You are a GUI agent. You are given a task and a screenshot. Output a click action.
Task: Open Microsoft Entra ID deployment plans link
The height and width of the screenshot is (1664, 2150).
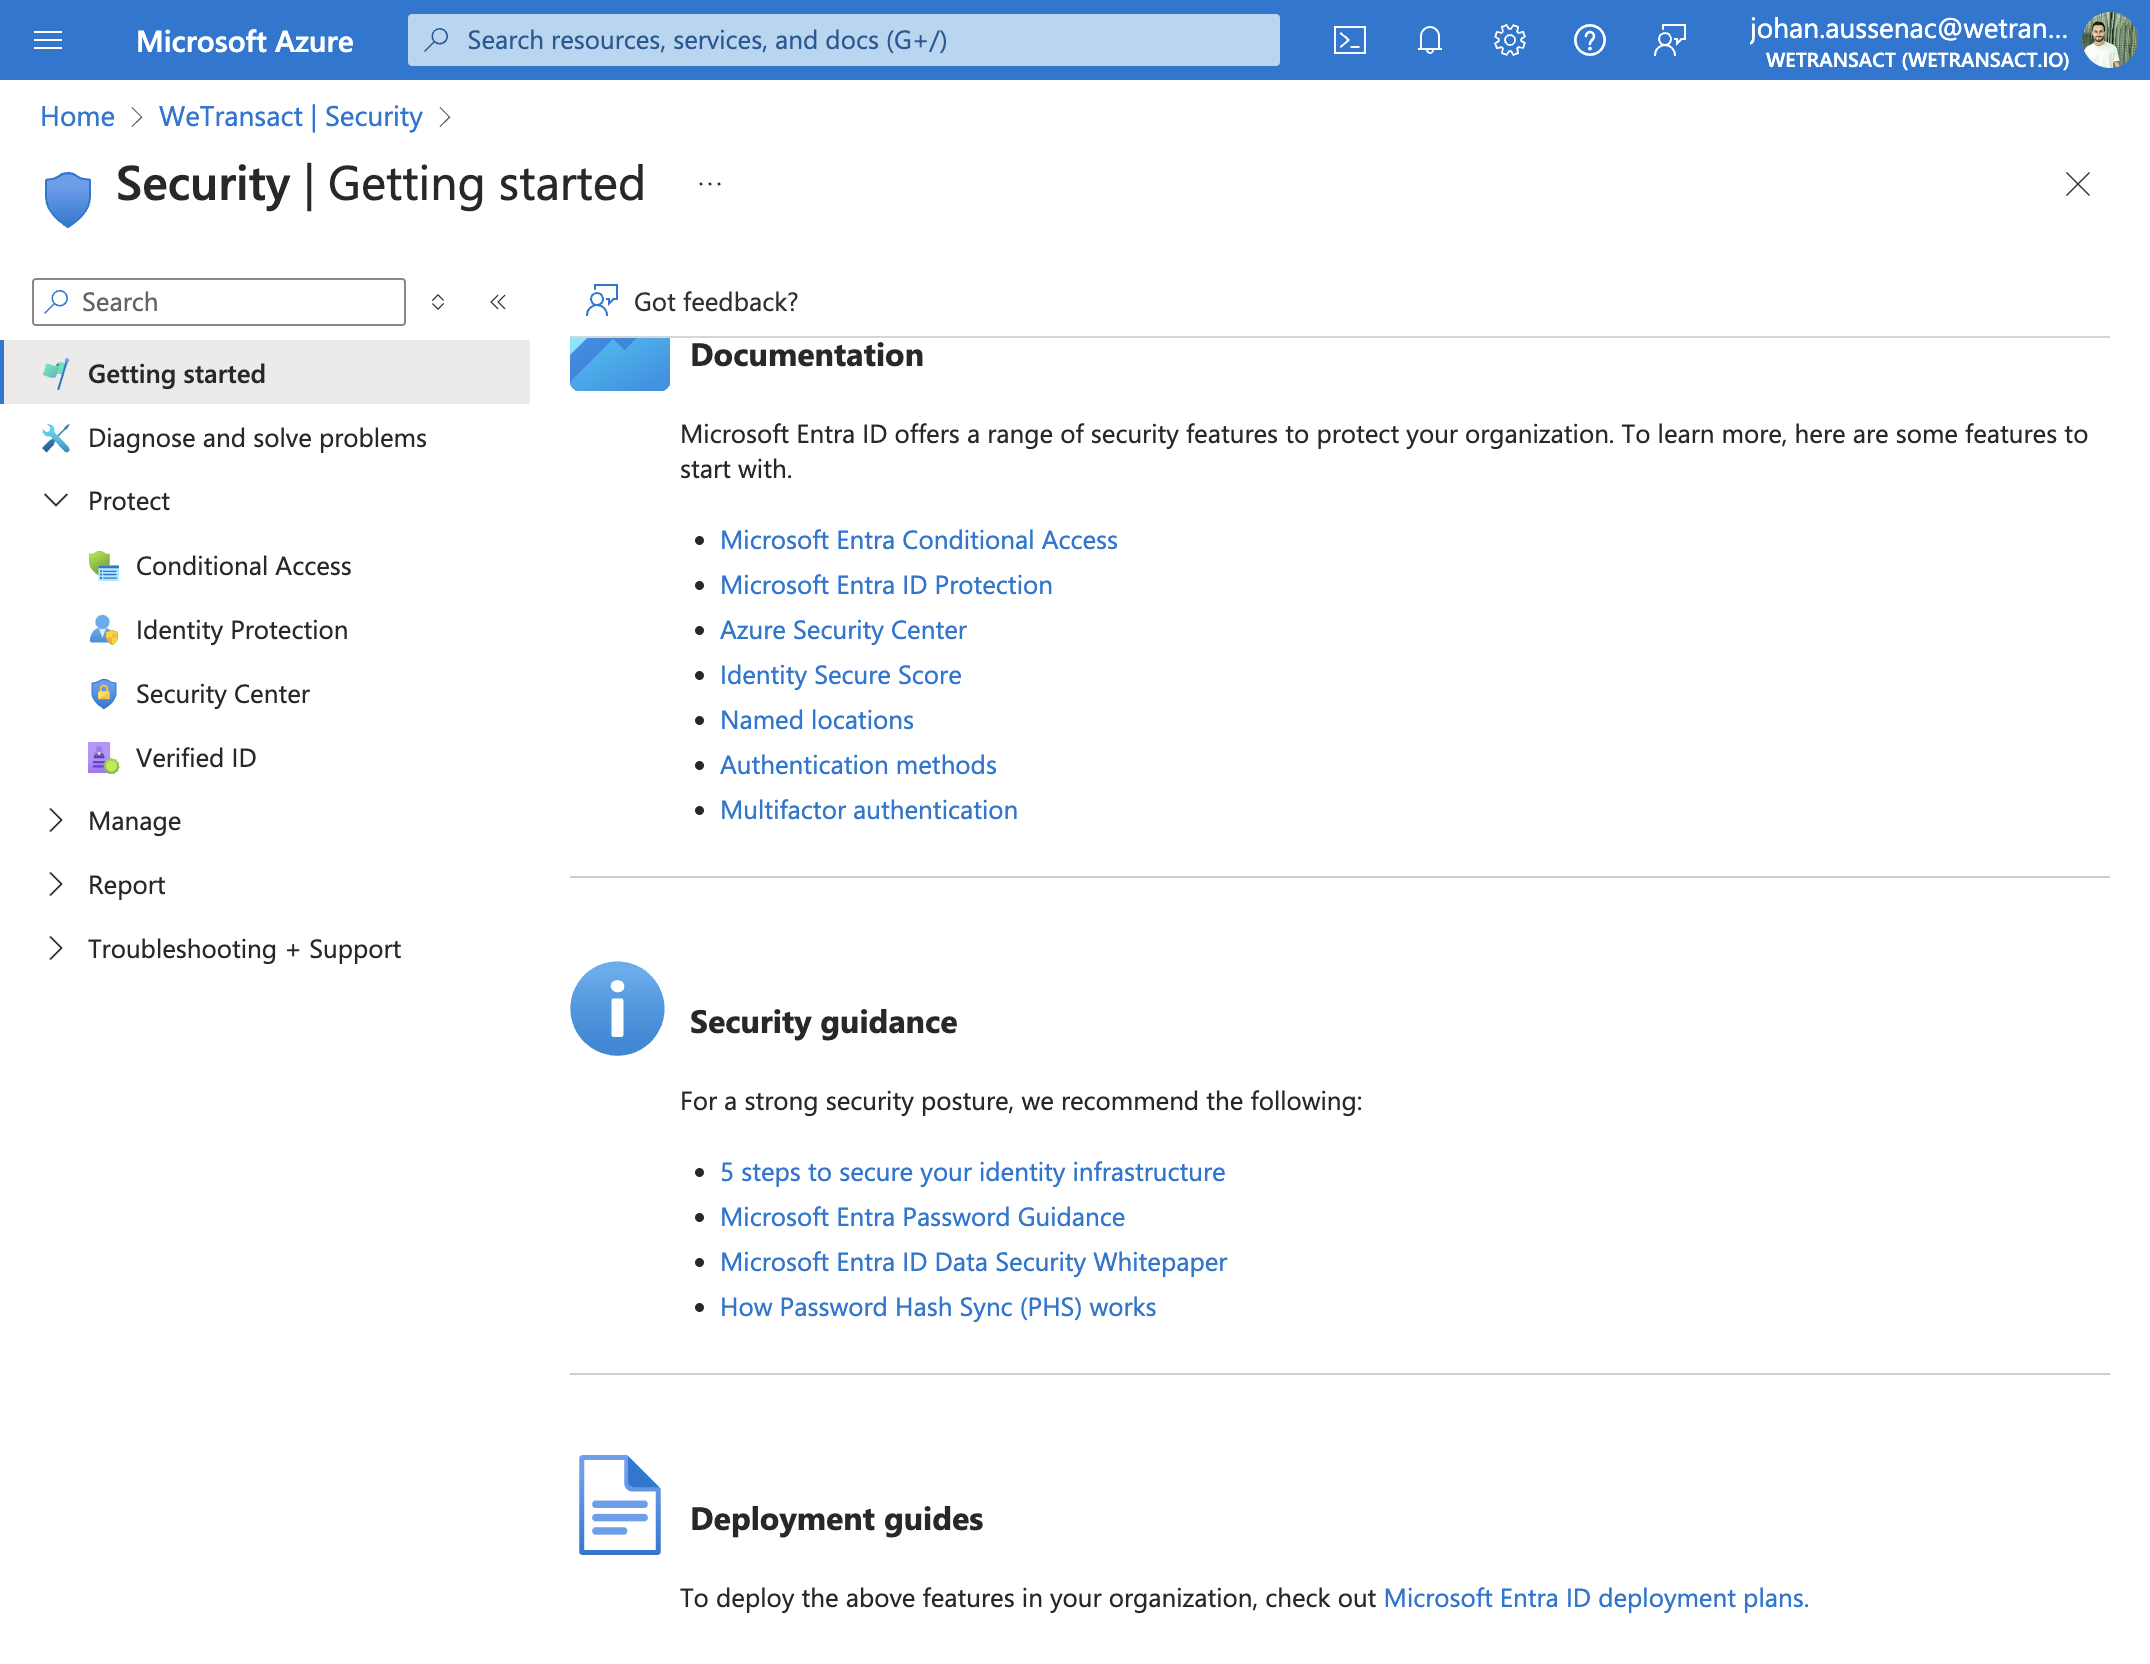pyautogui.click(x=1596, y=1598)
